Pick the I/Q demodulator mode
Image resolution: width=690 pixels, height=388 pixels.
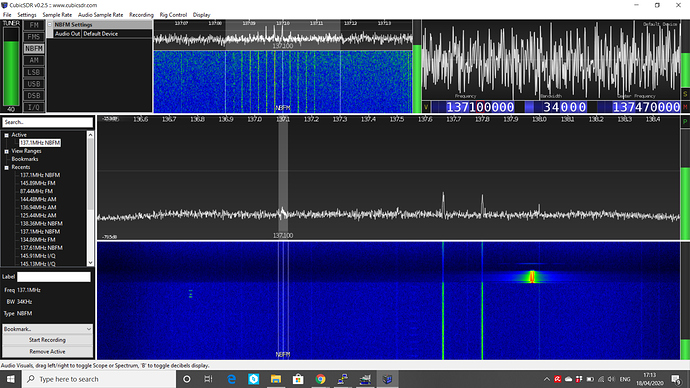click(34, 107)
